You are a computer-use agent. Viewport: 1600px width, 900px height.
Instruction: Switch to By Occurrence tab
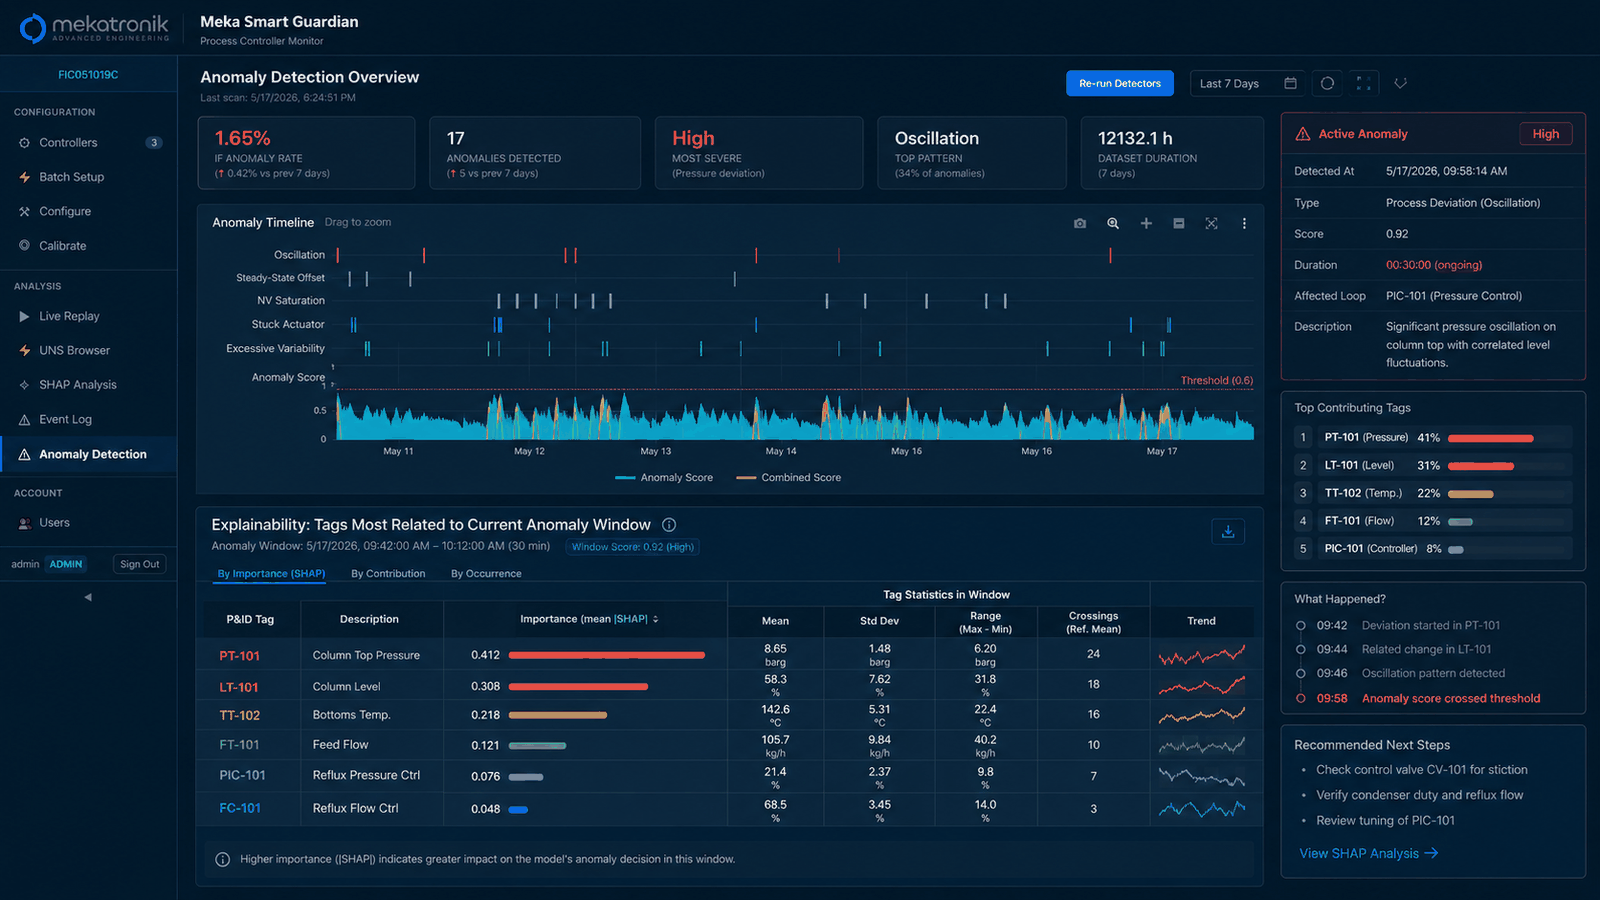pos(486,574)
